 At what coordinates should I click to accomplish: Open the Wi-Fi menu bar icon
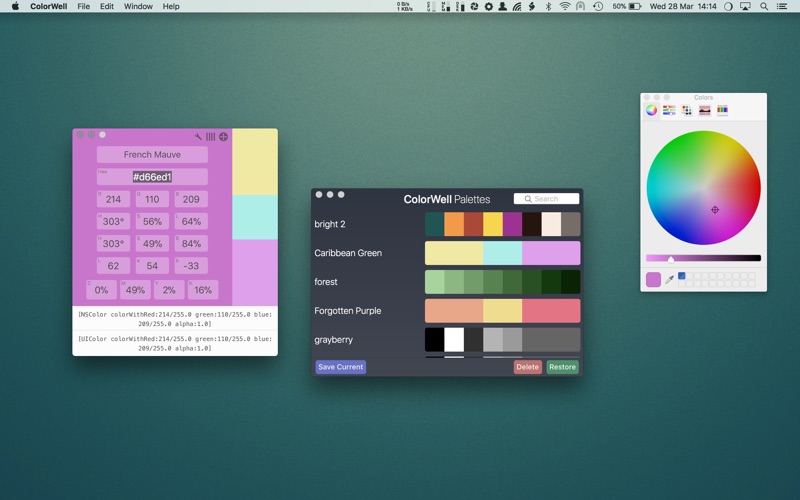(564, 7)
